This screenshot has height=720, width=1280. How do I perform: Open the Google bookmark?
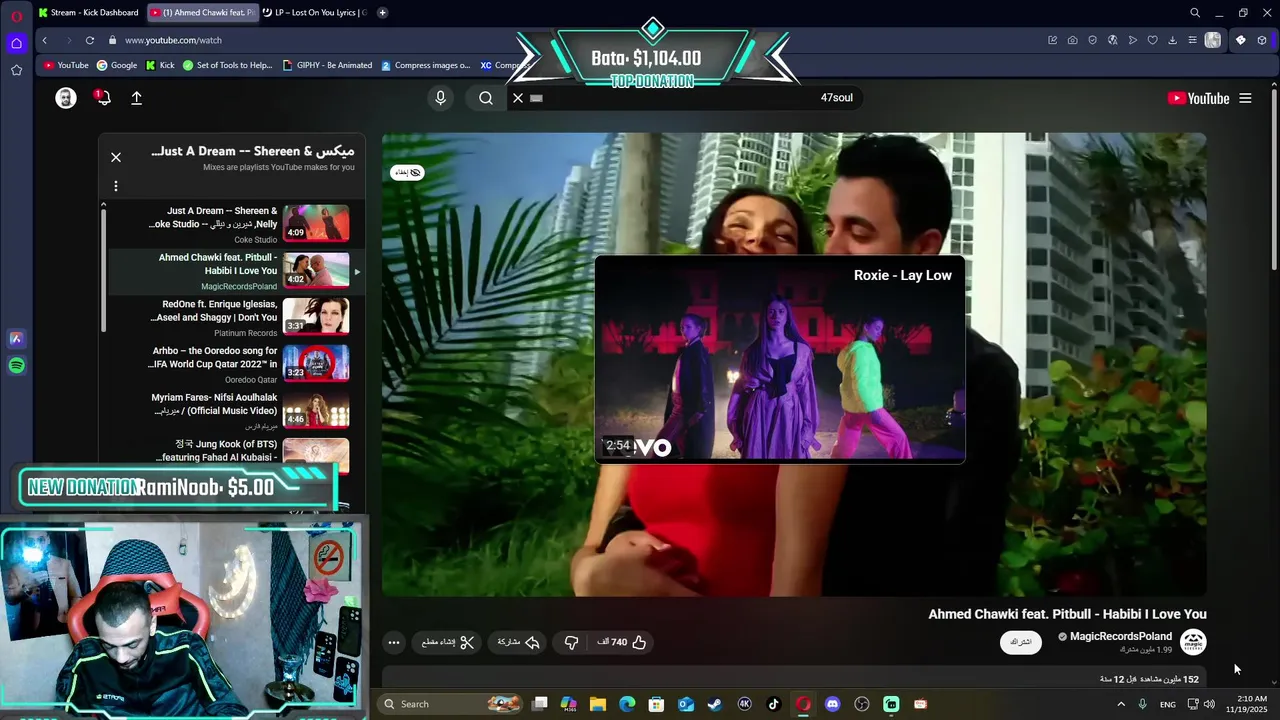point(117,65)
